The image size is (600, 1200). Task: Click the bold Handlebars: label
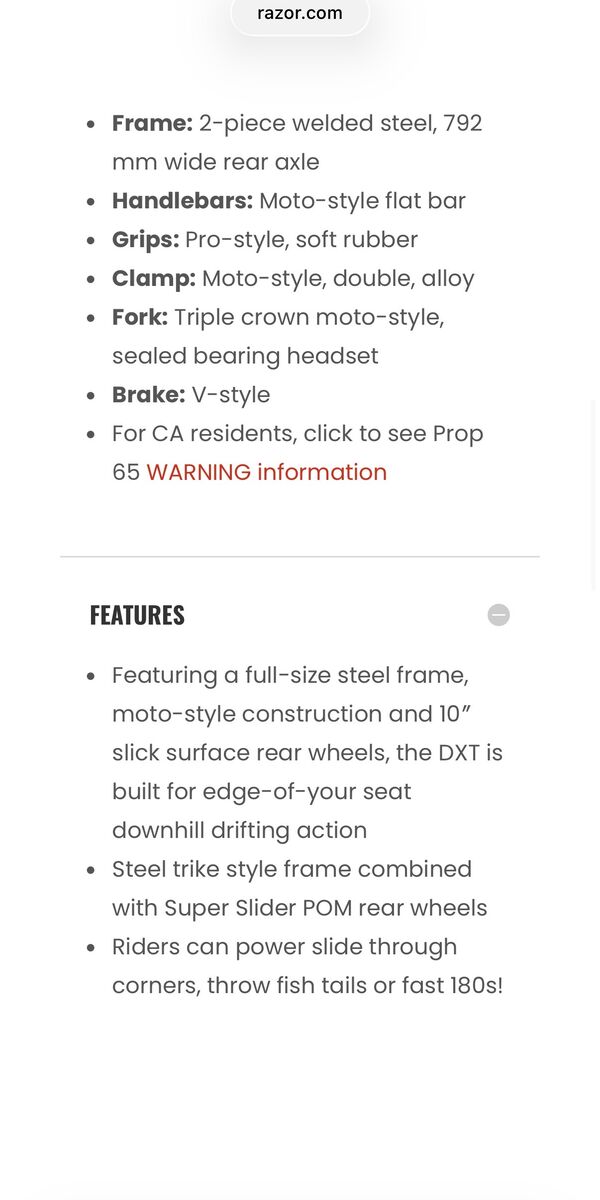(182, 201)
